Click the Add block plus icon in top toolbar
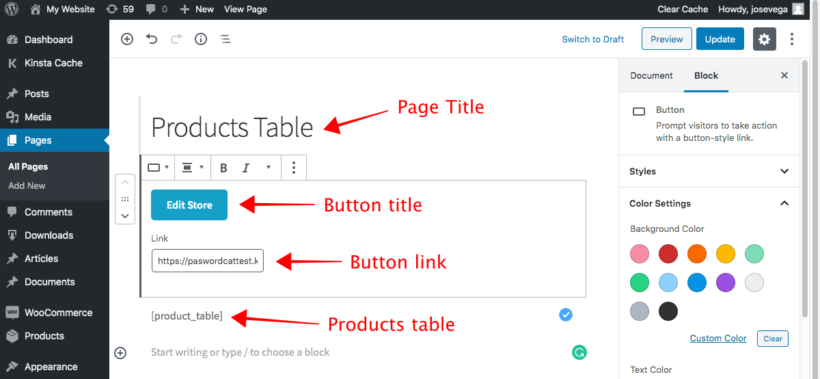 tap(127, 39)
